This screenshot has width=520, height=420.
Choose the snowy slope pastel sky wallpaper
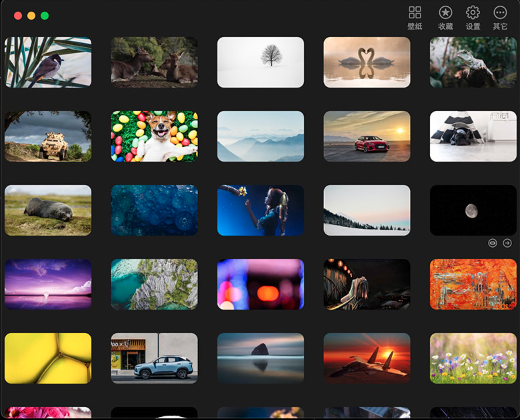point(367,210)
